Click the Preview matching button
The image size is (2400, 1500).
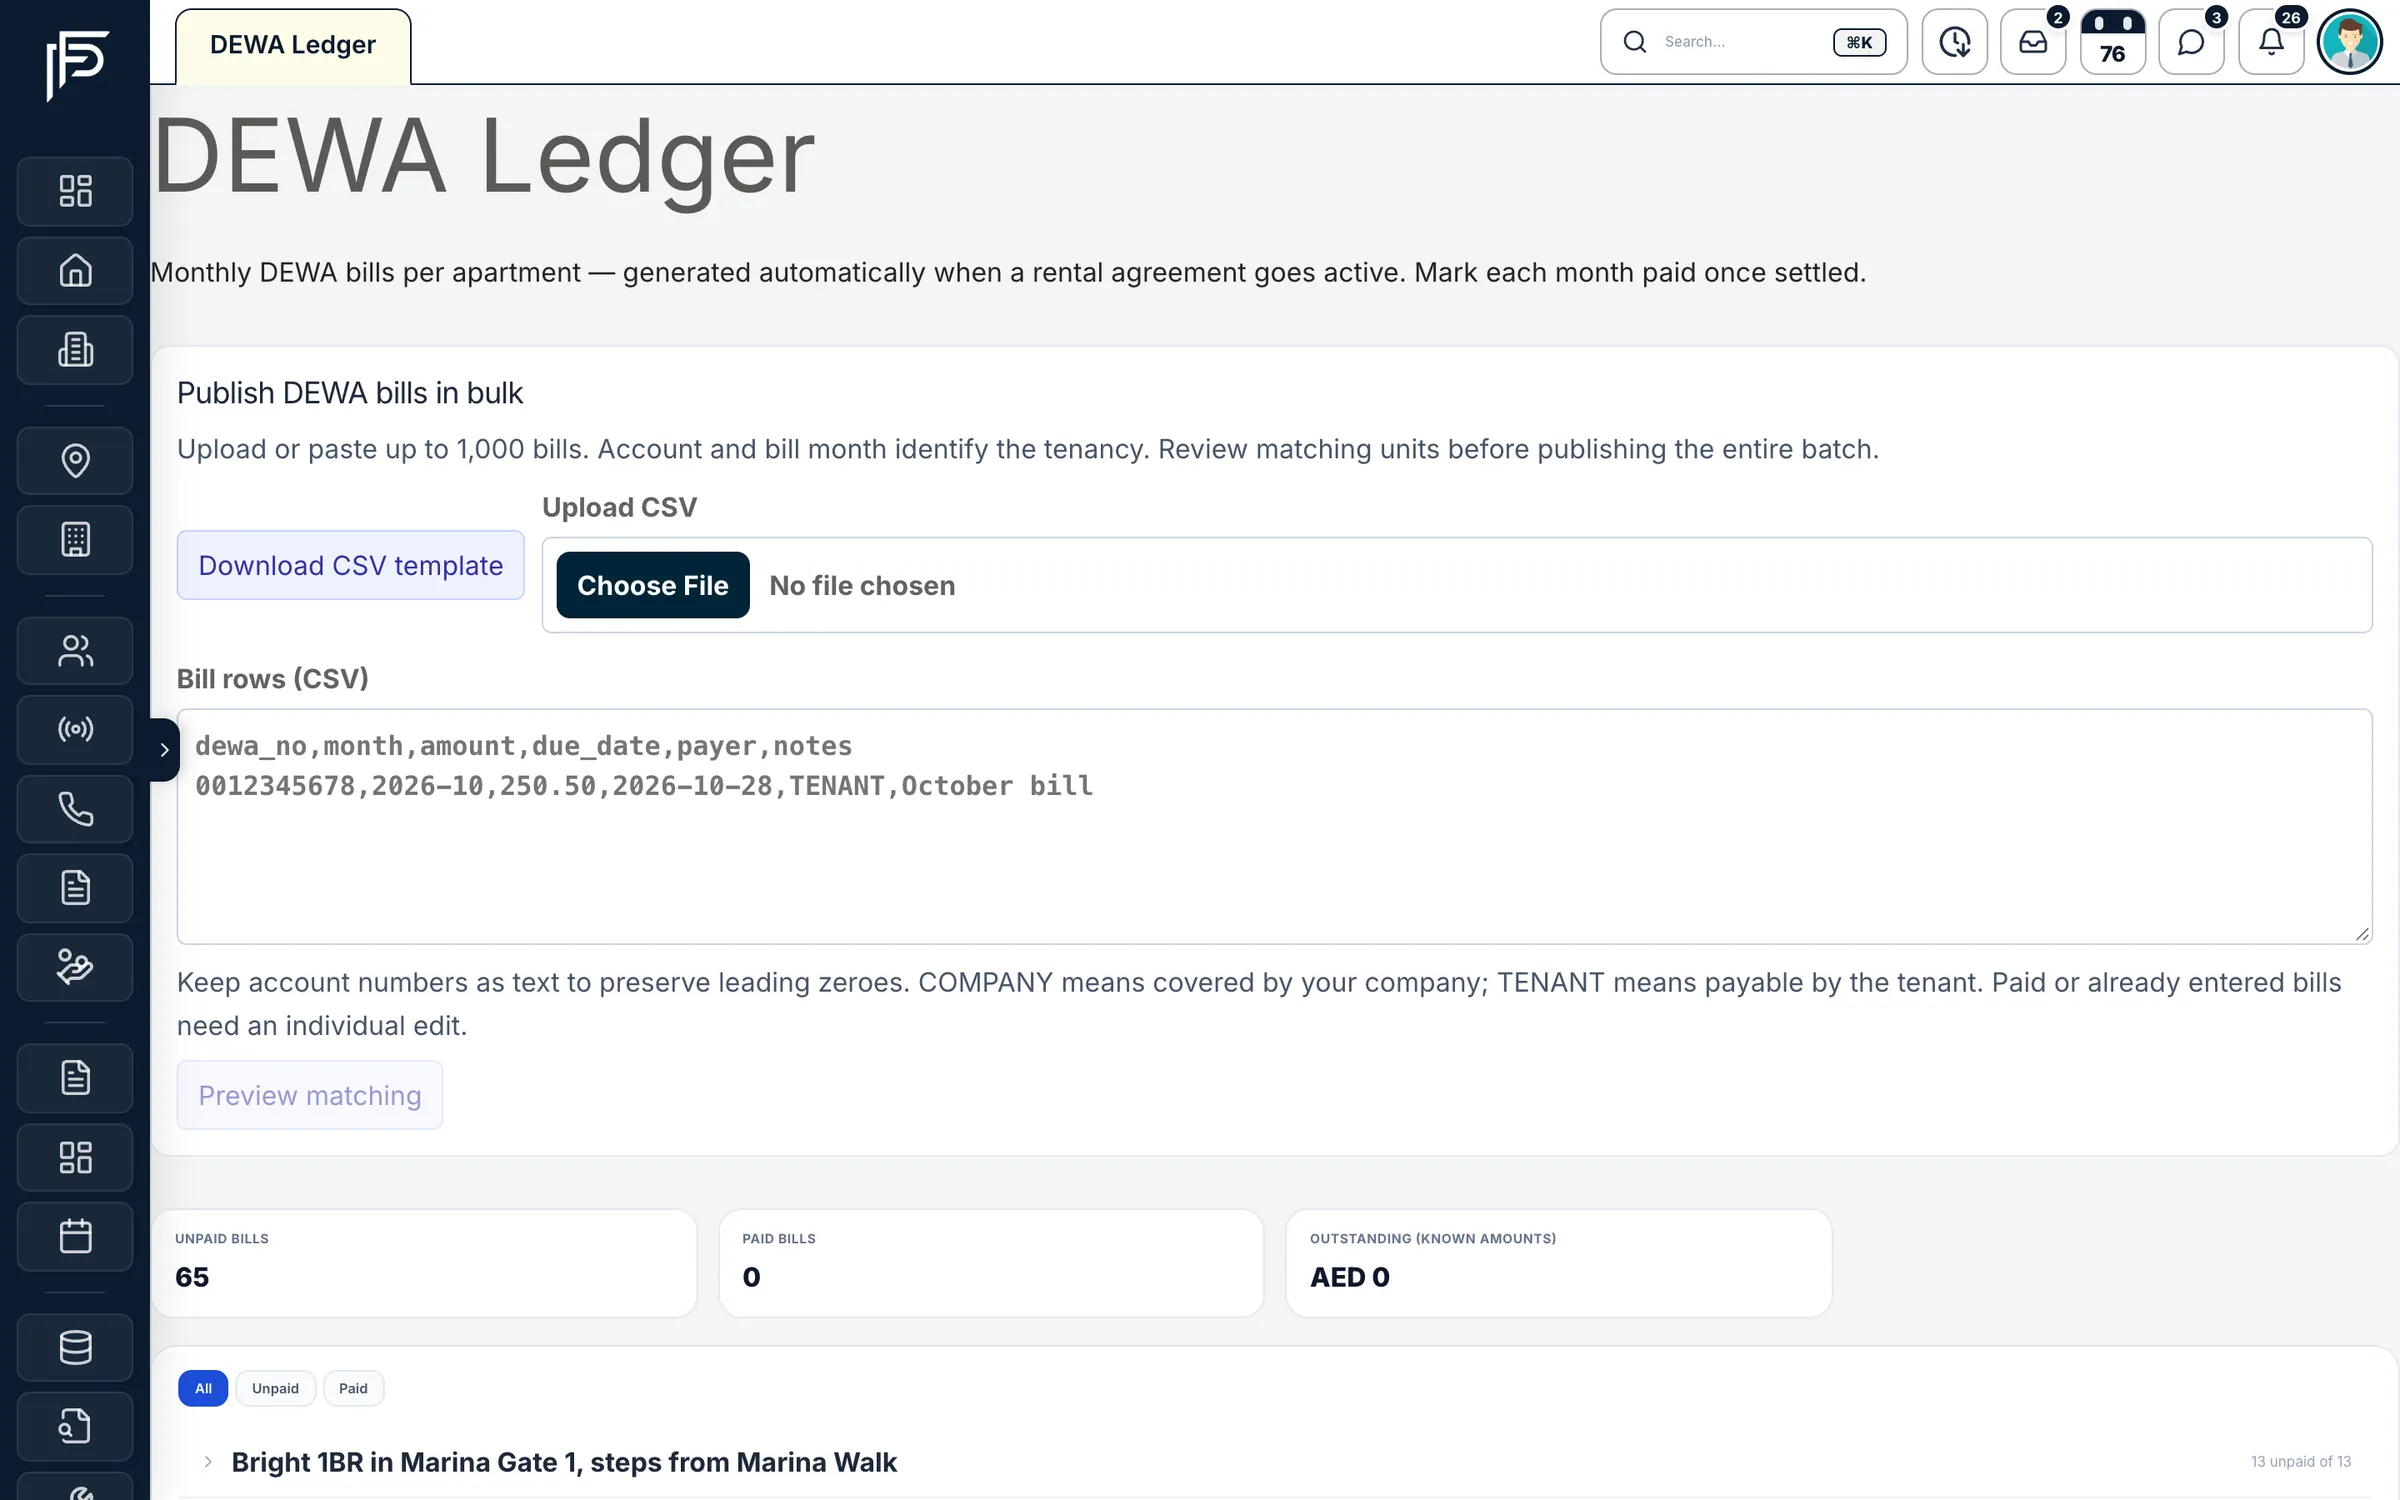click(310, 1095)
